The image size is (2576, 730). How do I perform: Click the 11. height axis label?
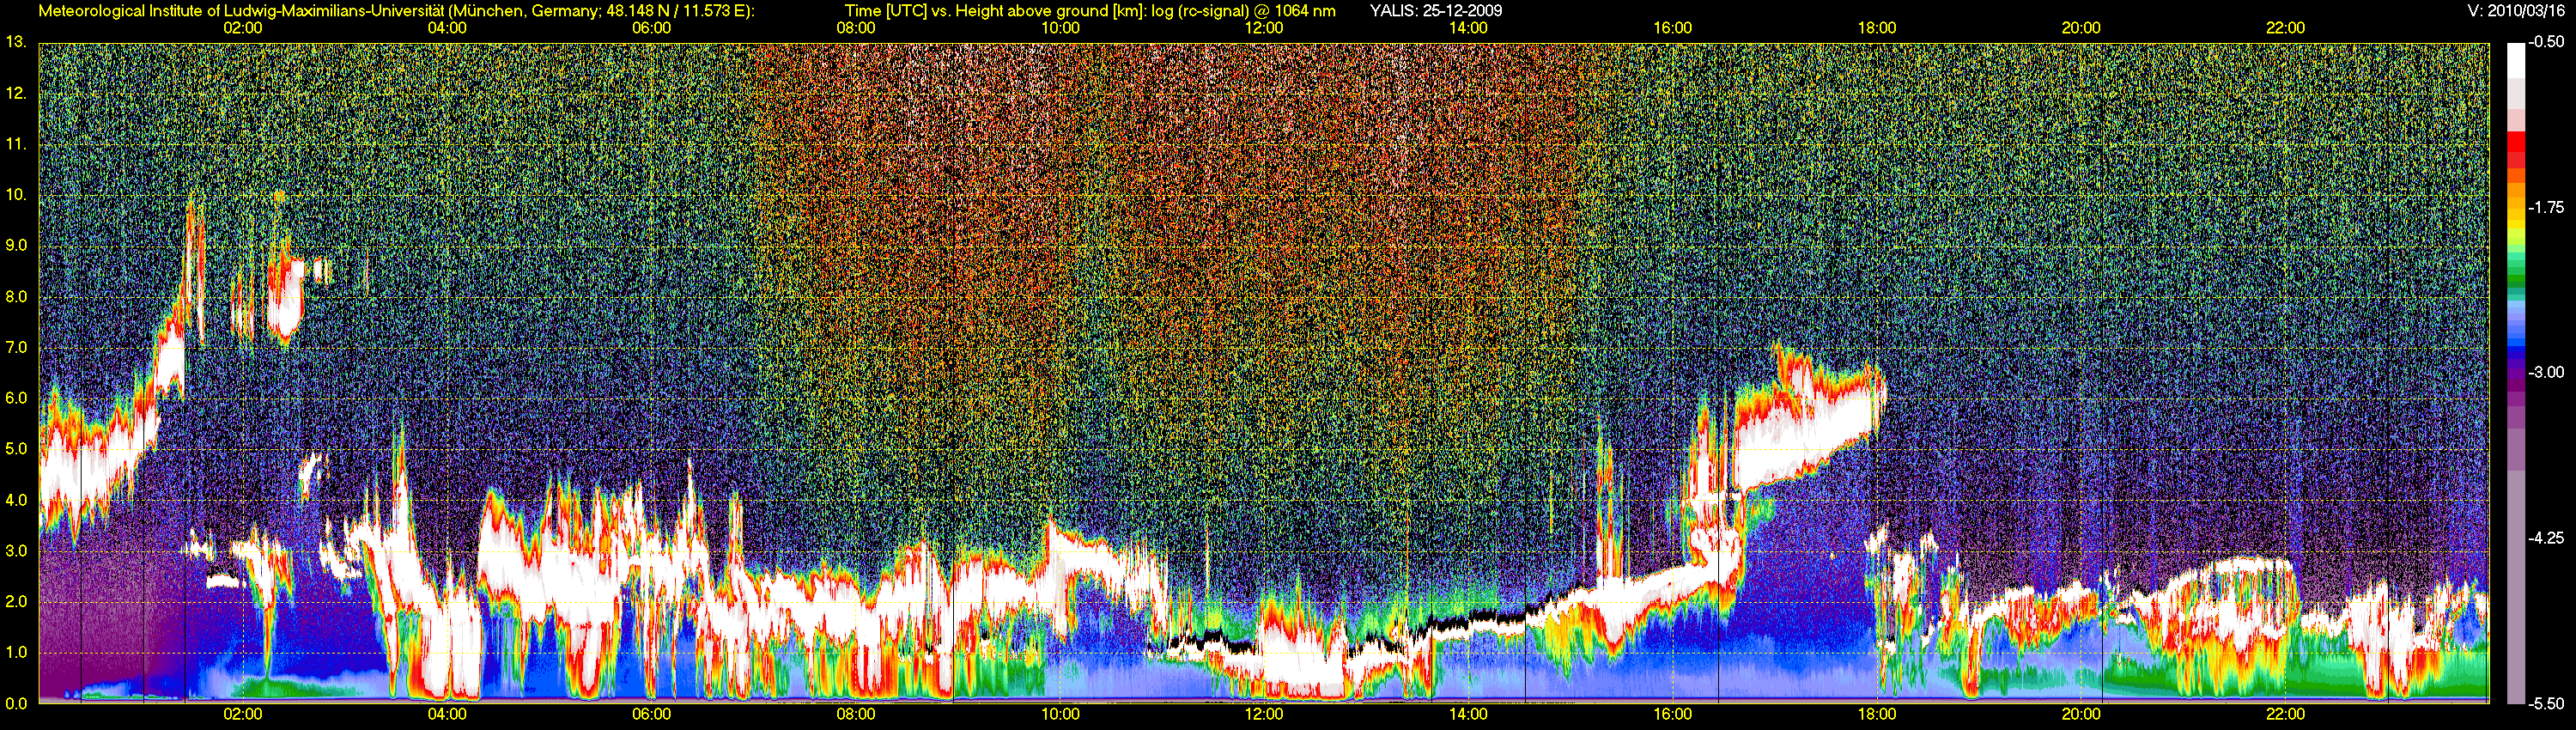coord(16,144)
